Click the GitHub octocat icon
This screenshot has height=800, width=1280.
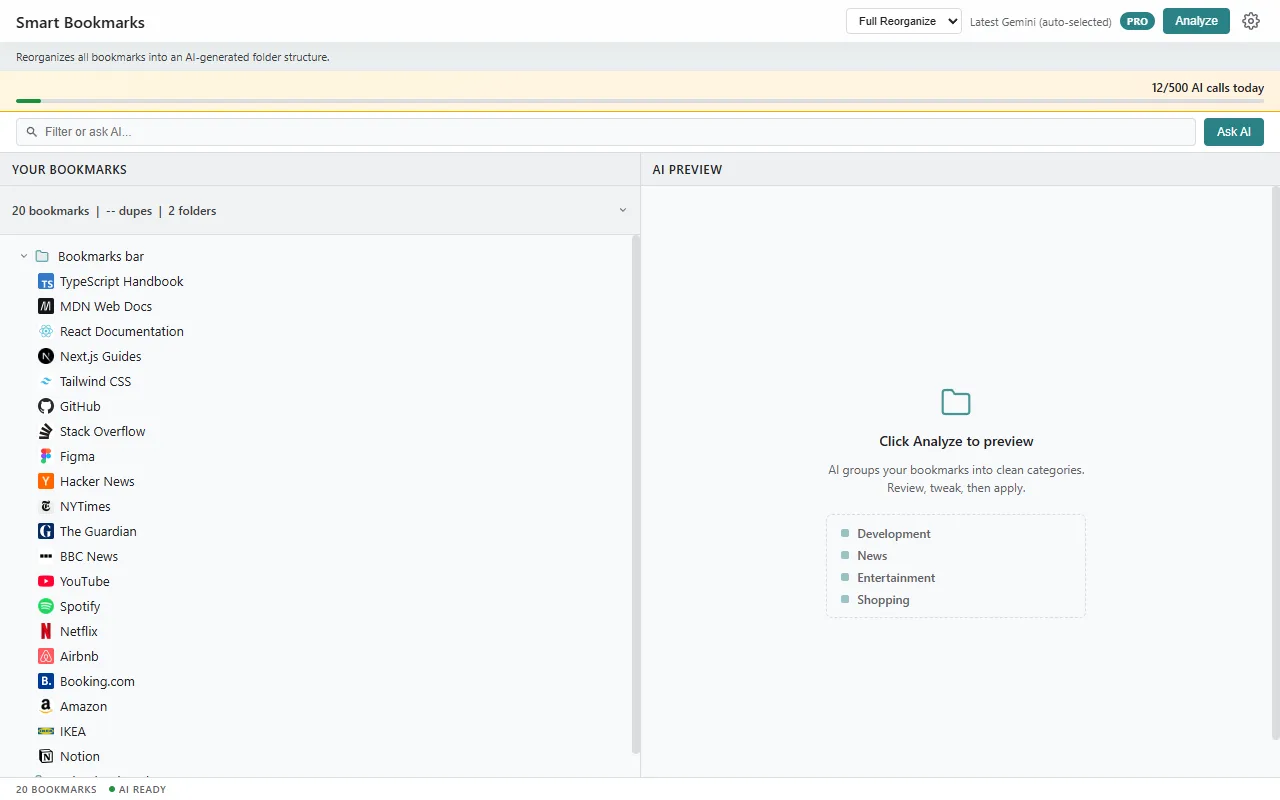[x=45, y=407]
